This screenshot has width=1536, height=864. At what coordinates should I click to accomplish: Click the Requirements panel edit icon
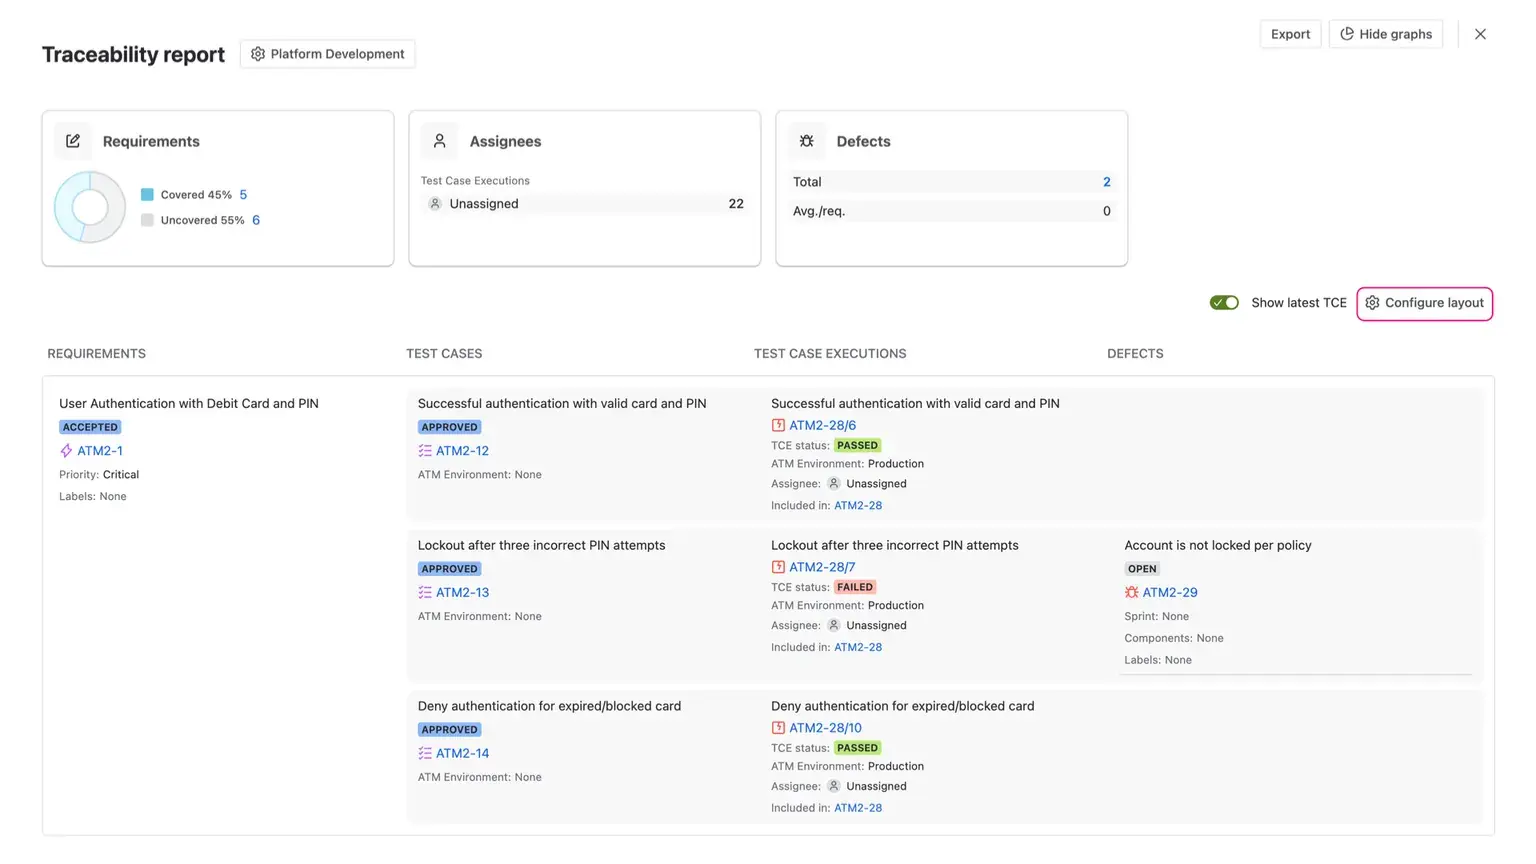(73, 141)
